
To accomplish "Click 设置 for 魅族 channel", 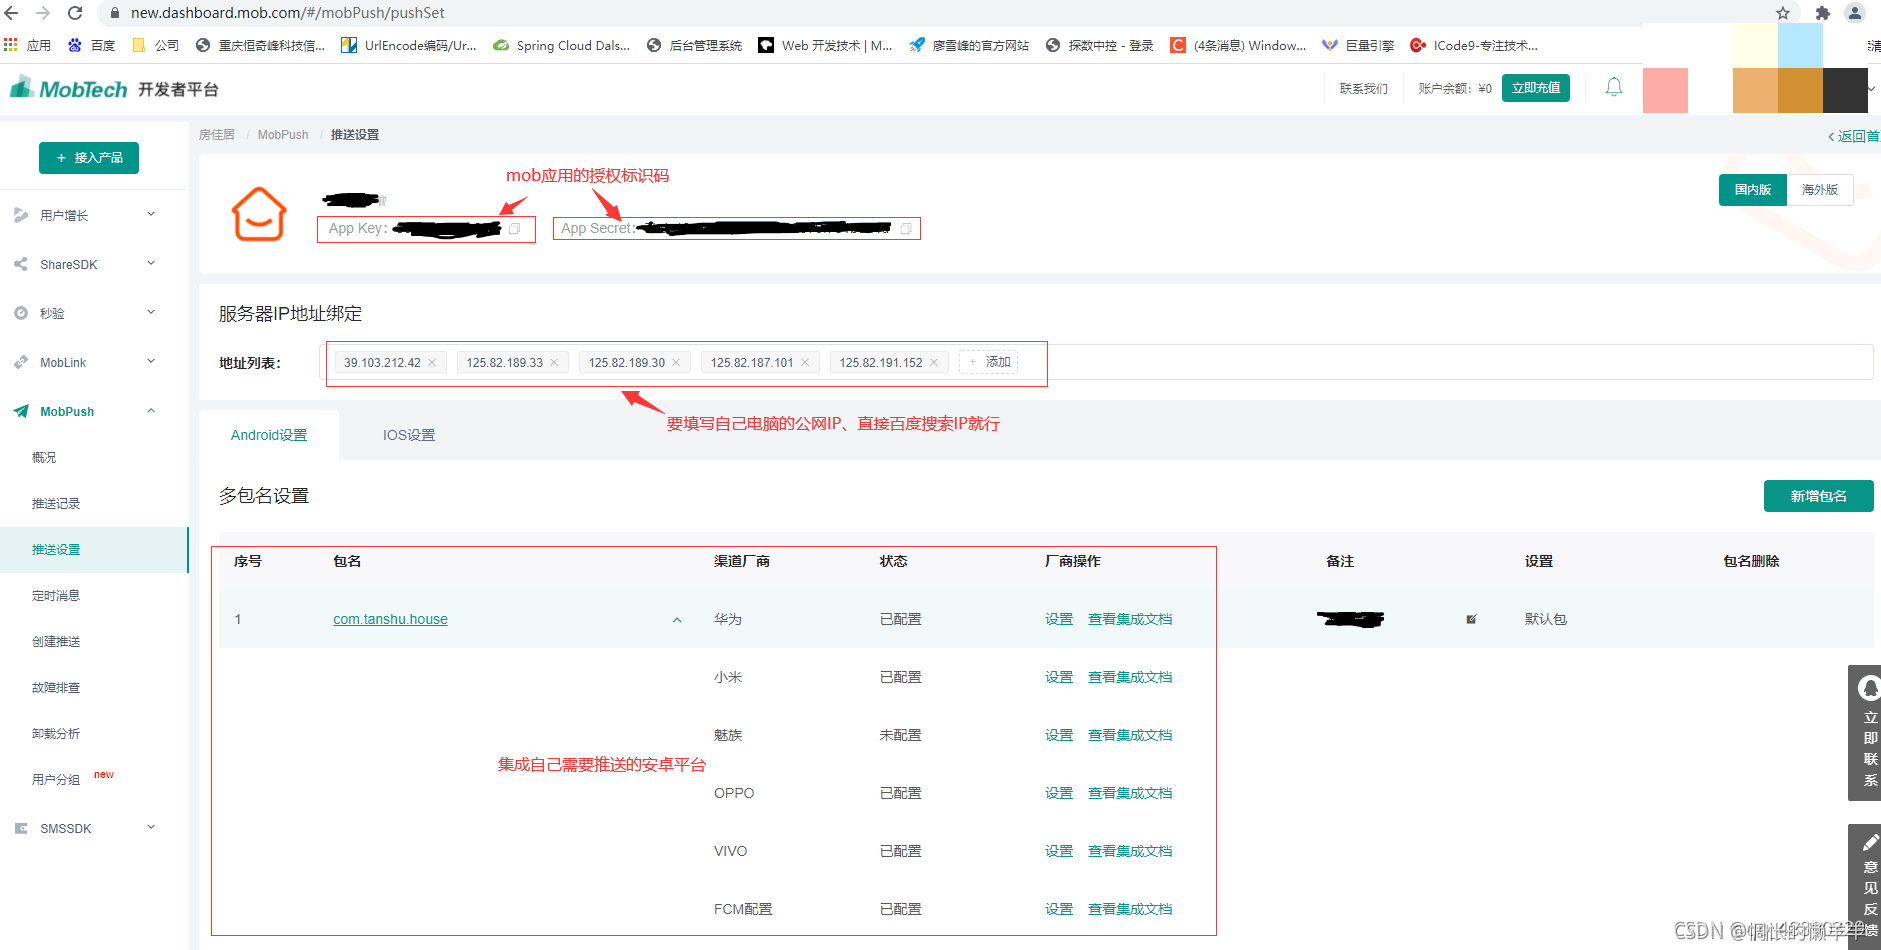I will tap(1059, 735).
